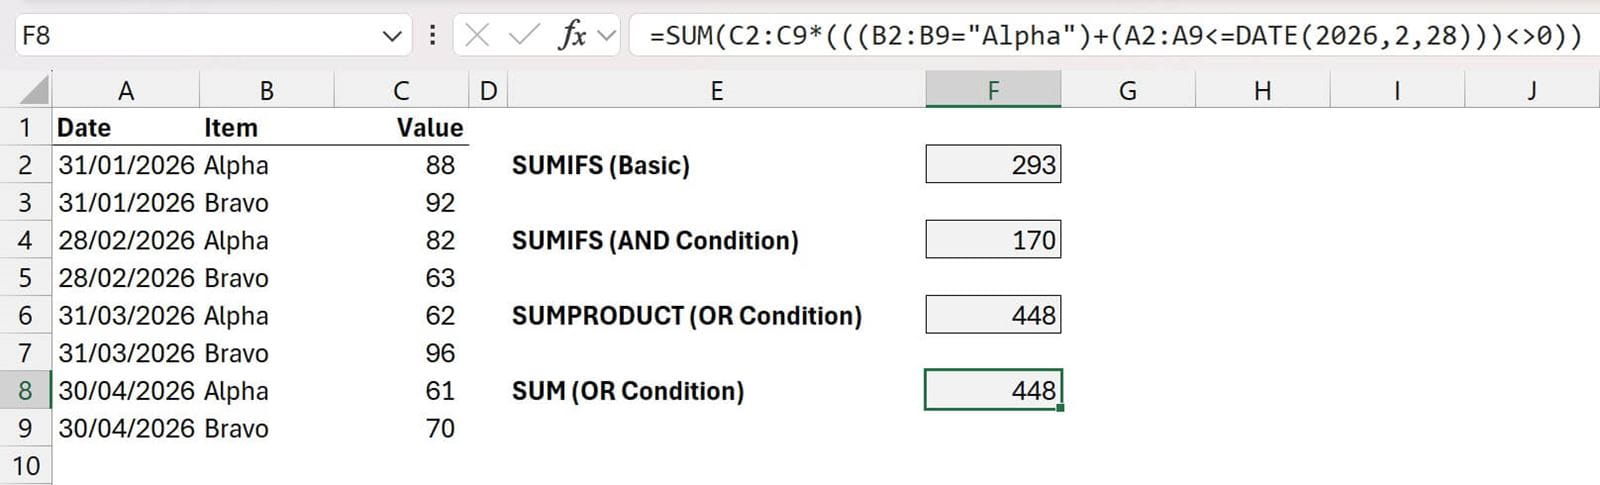Select column H header
The image size is (1600, 485).
click(x=1263, y=91)
